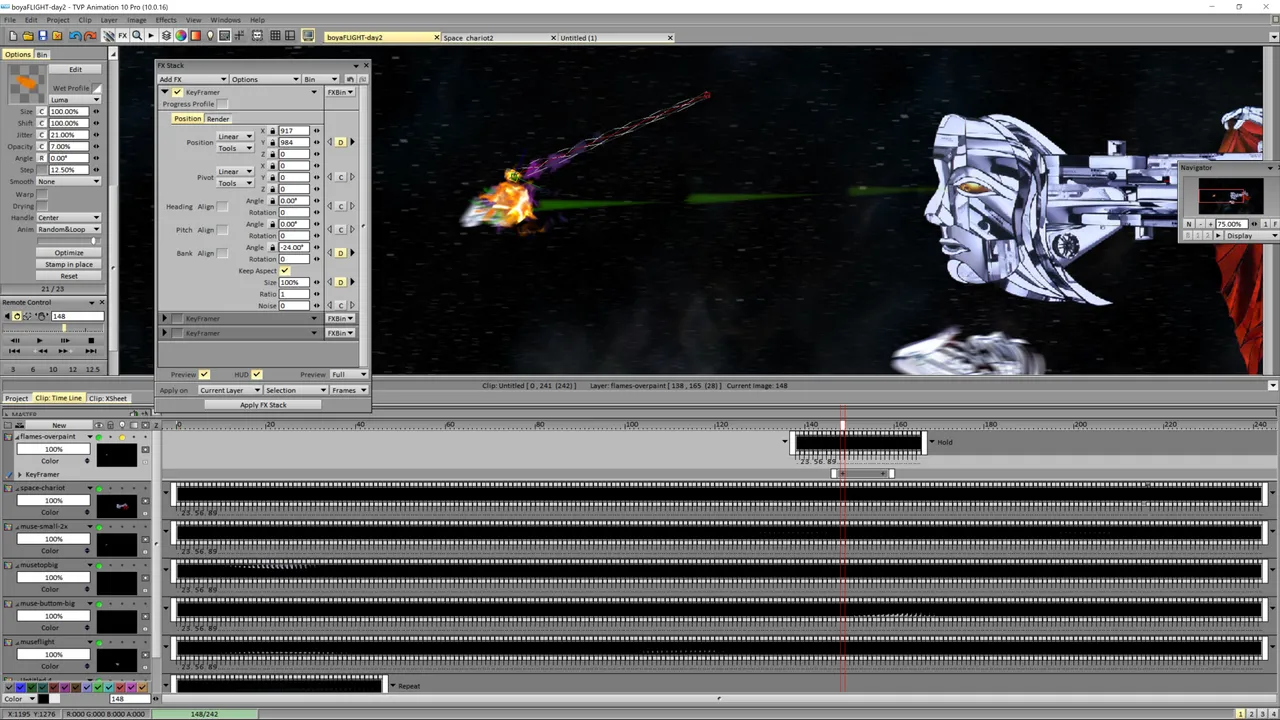Step to the next frame in Remote Control
Image resolution: width=1280 pixels, height=720 pixels.
(x=65, y=340)
